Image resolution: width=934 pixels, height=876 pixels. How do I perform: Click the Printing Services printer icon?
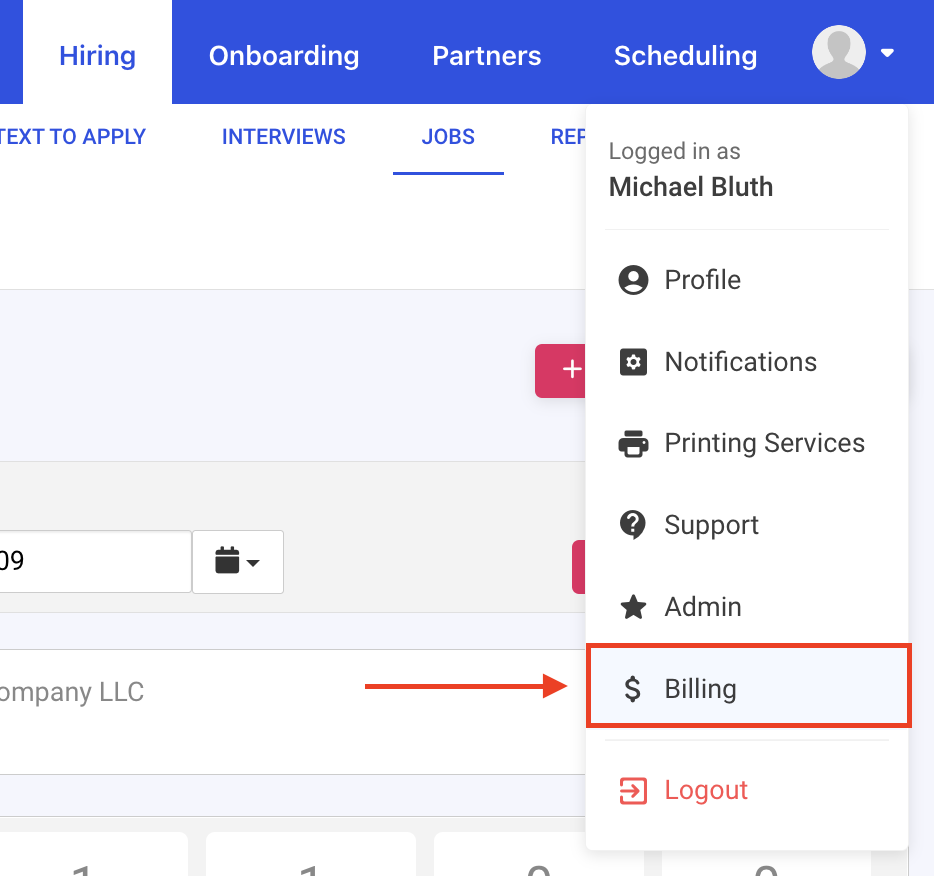(633, 444)
